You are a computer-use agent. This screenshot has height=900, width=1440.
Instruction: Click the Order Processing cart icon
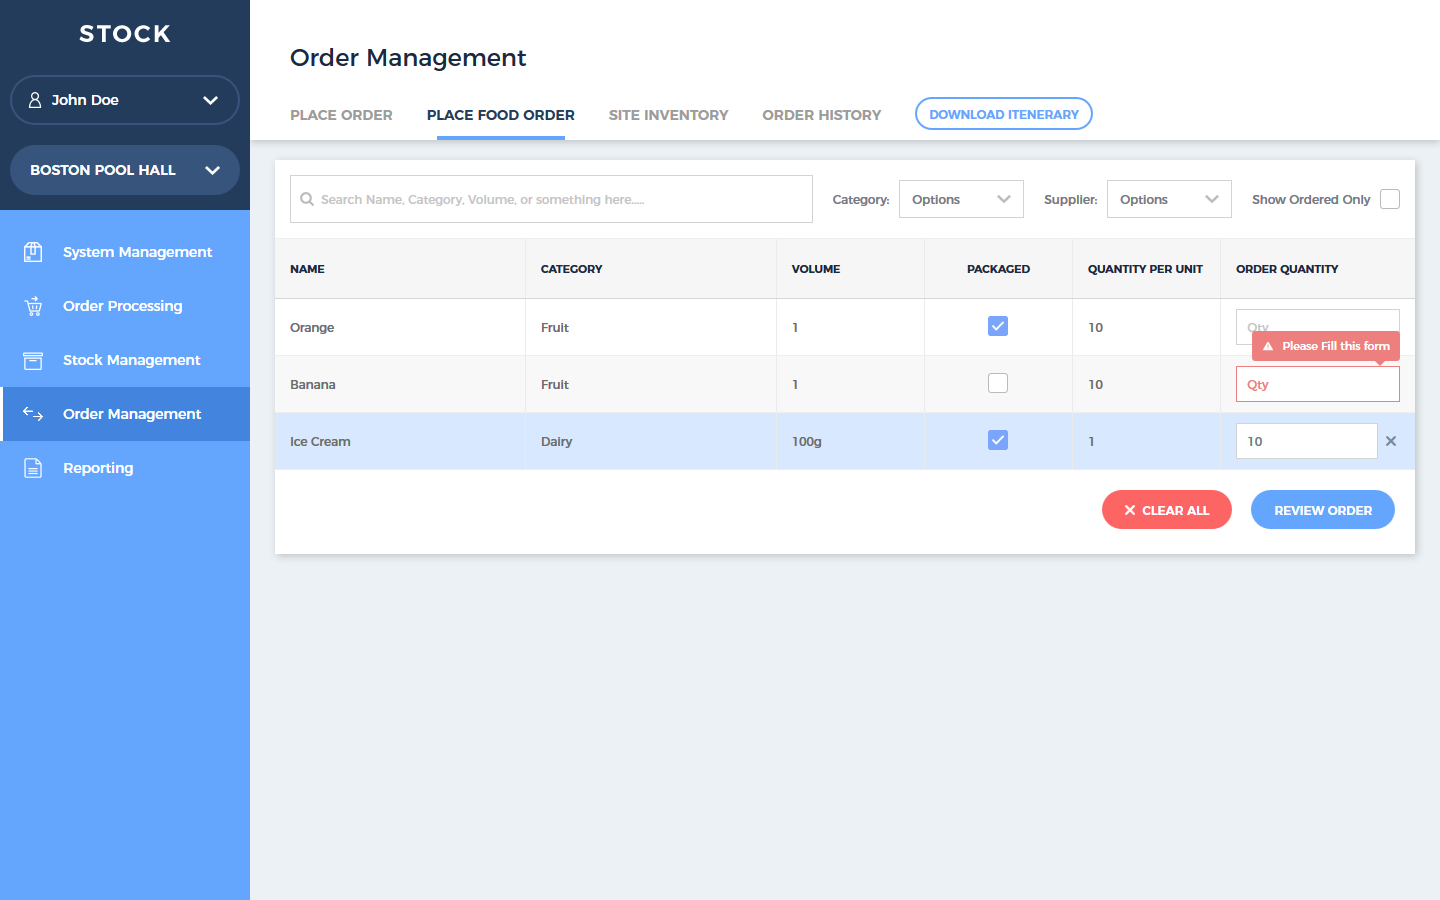(x=33, y=306)
